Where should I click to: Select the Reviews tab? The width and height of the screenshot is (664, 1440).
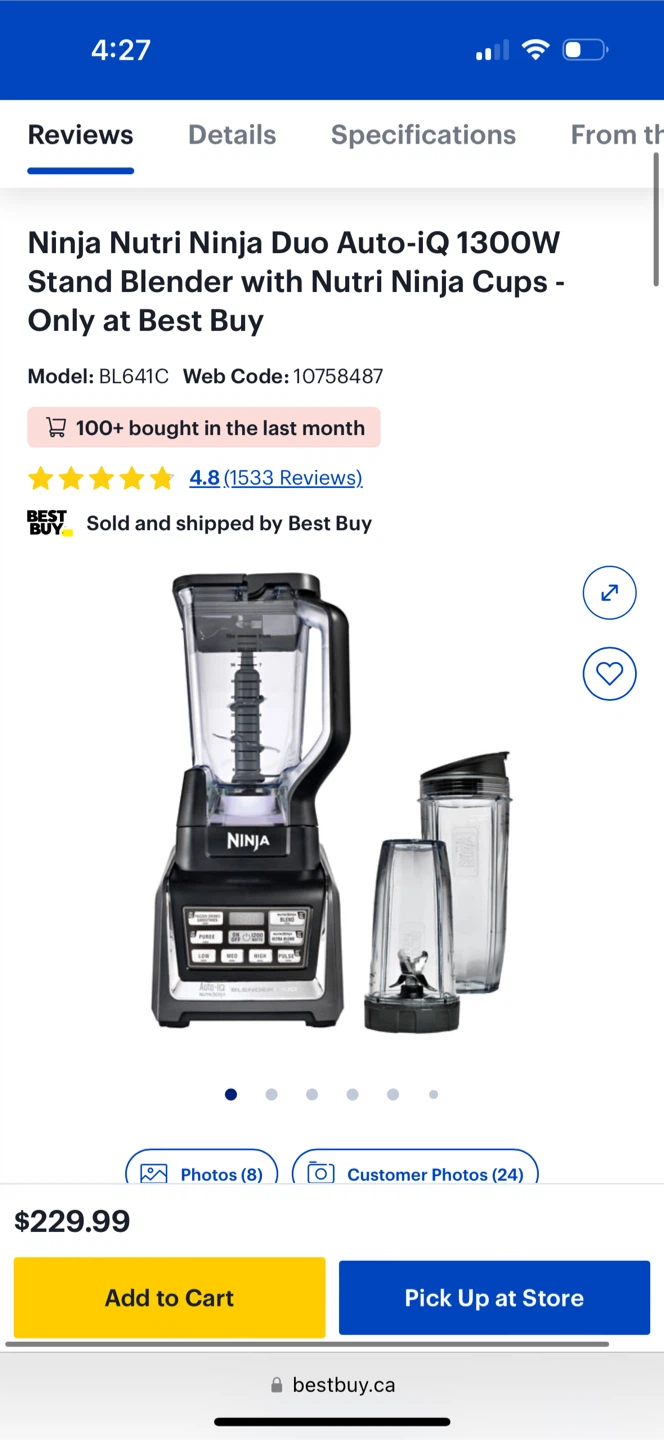point(80,135)
